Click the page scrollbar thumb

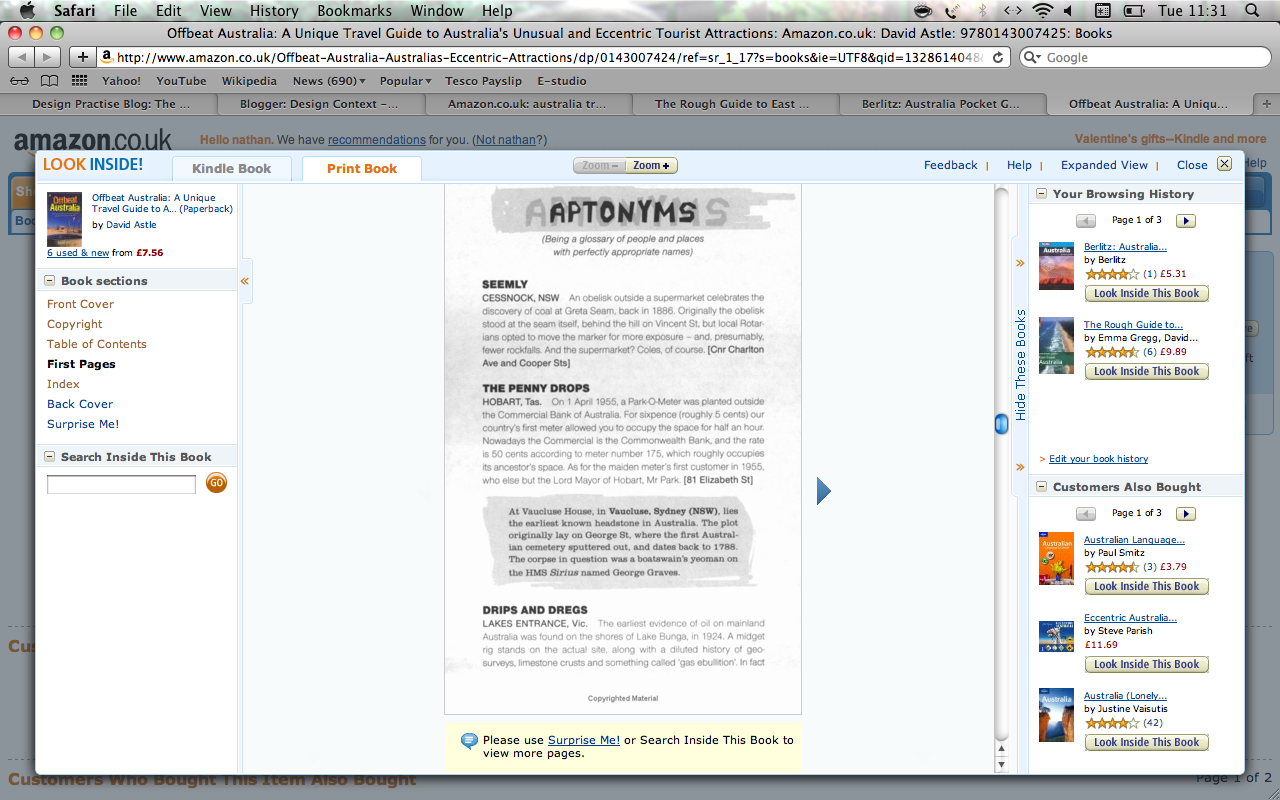(x=1001, y=424)
